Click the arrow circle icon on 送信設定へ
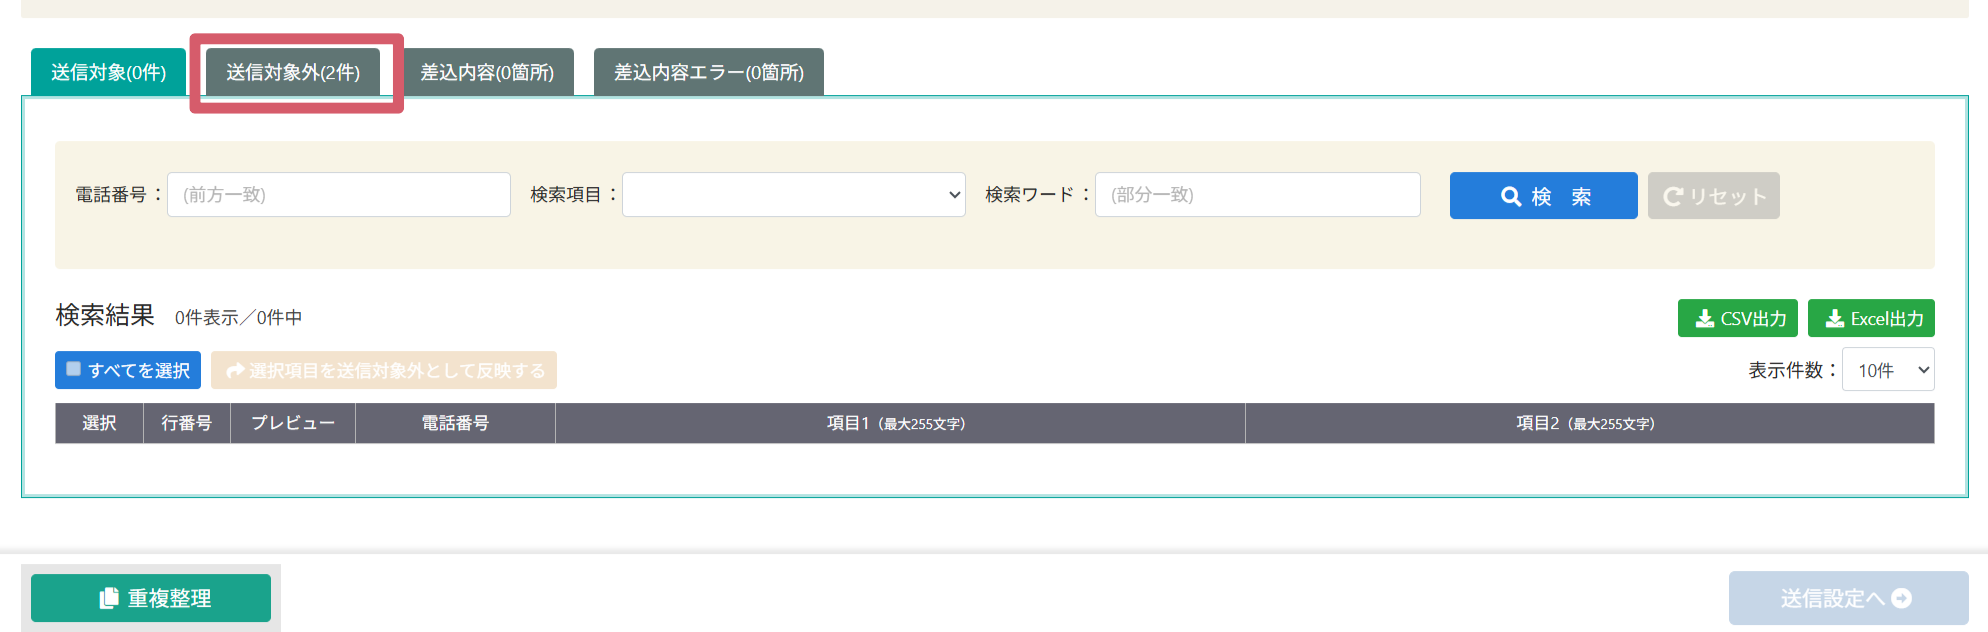 click(x=1902, y=598)
